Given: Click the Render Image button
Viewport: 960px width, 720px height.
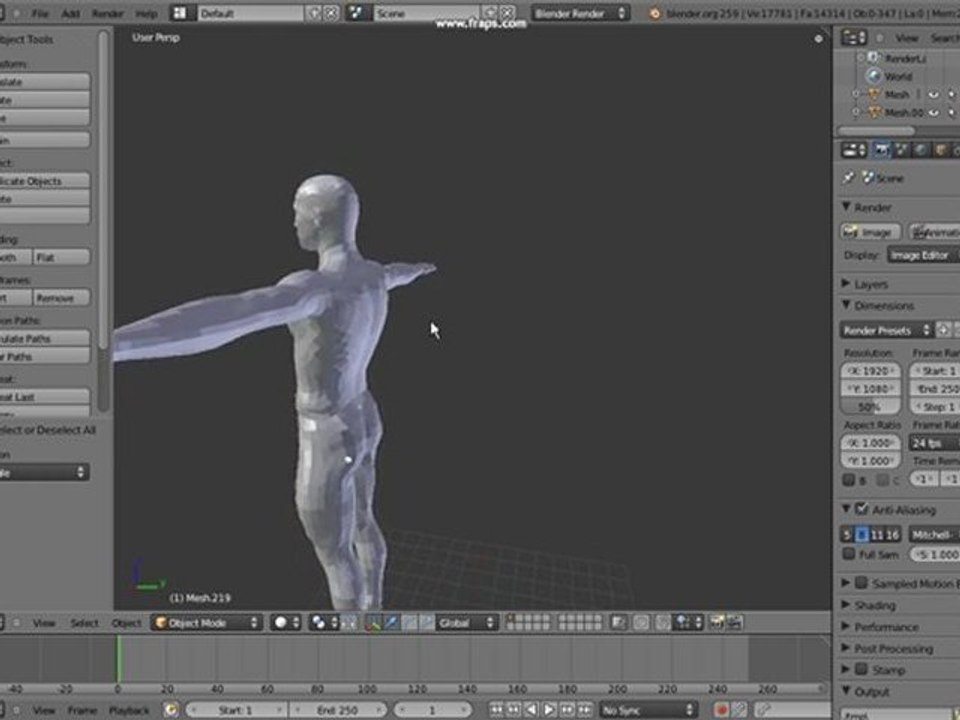Looking at the screenshot, I should 870,232.
